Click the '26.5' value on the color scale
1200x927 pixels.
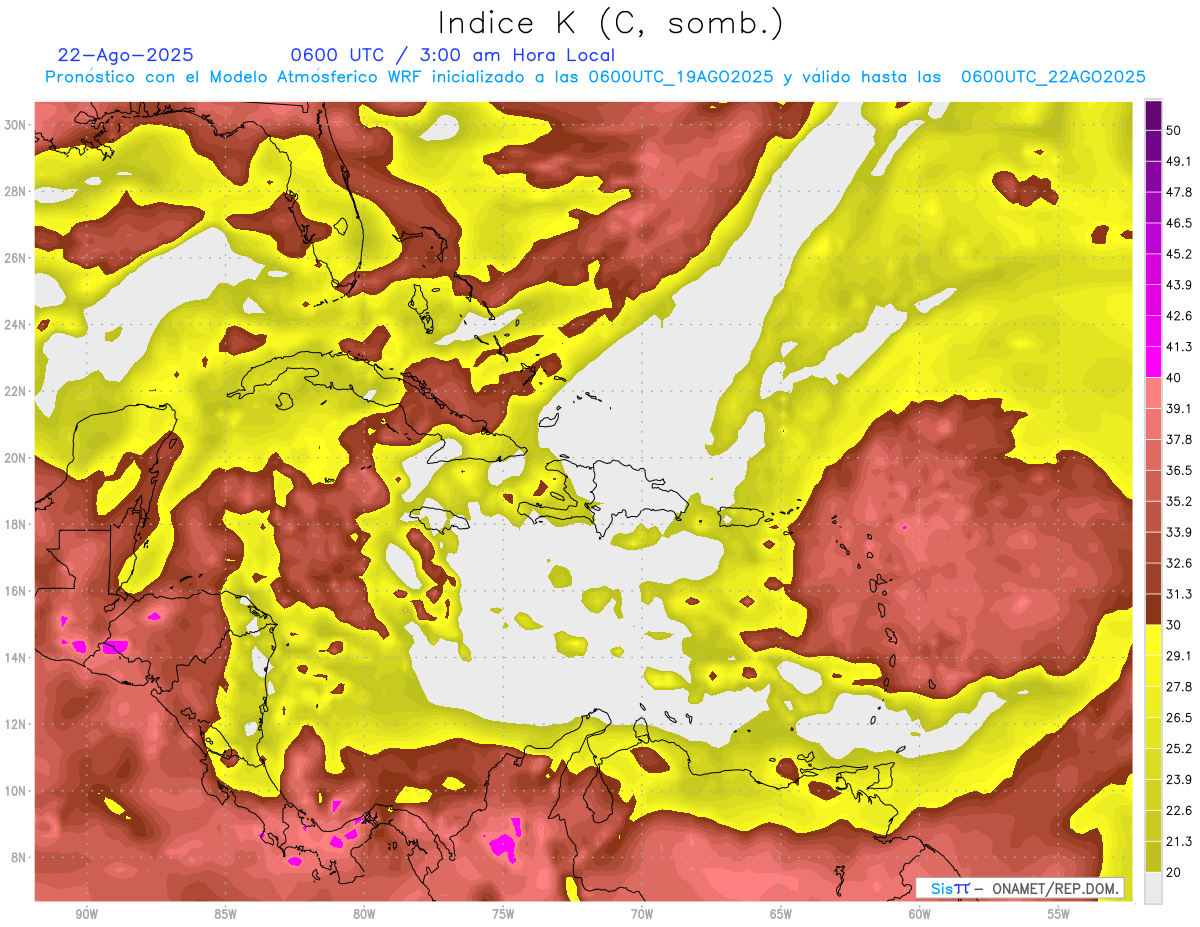pos(1179,718)
